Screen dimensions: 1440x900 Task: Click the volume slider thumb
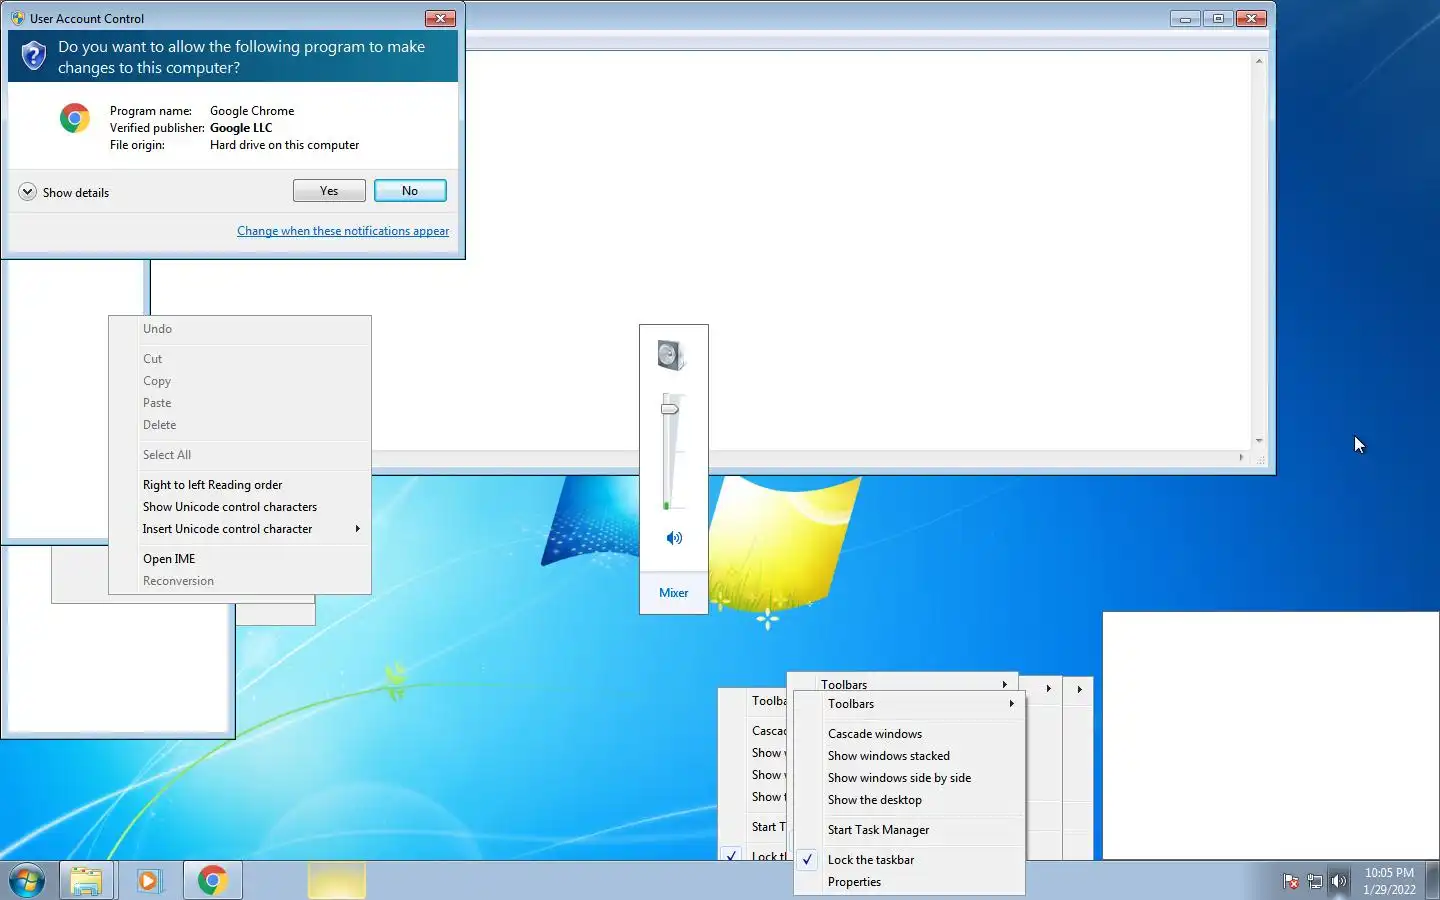point(670,409)
